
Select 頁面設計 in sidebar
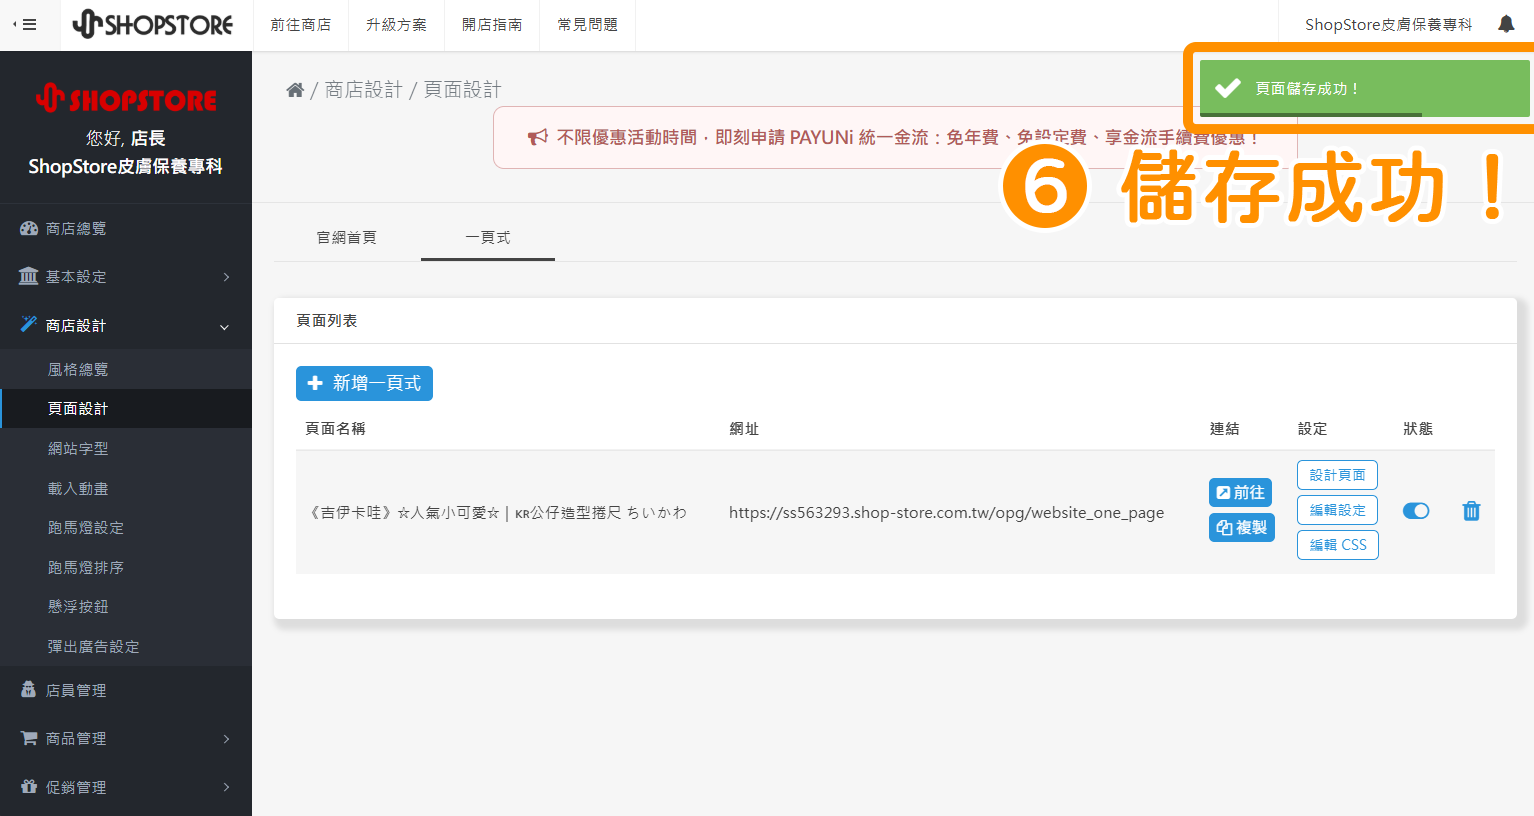tap(126, 408)
